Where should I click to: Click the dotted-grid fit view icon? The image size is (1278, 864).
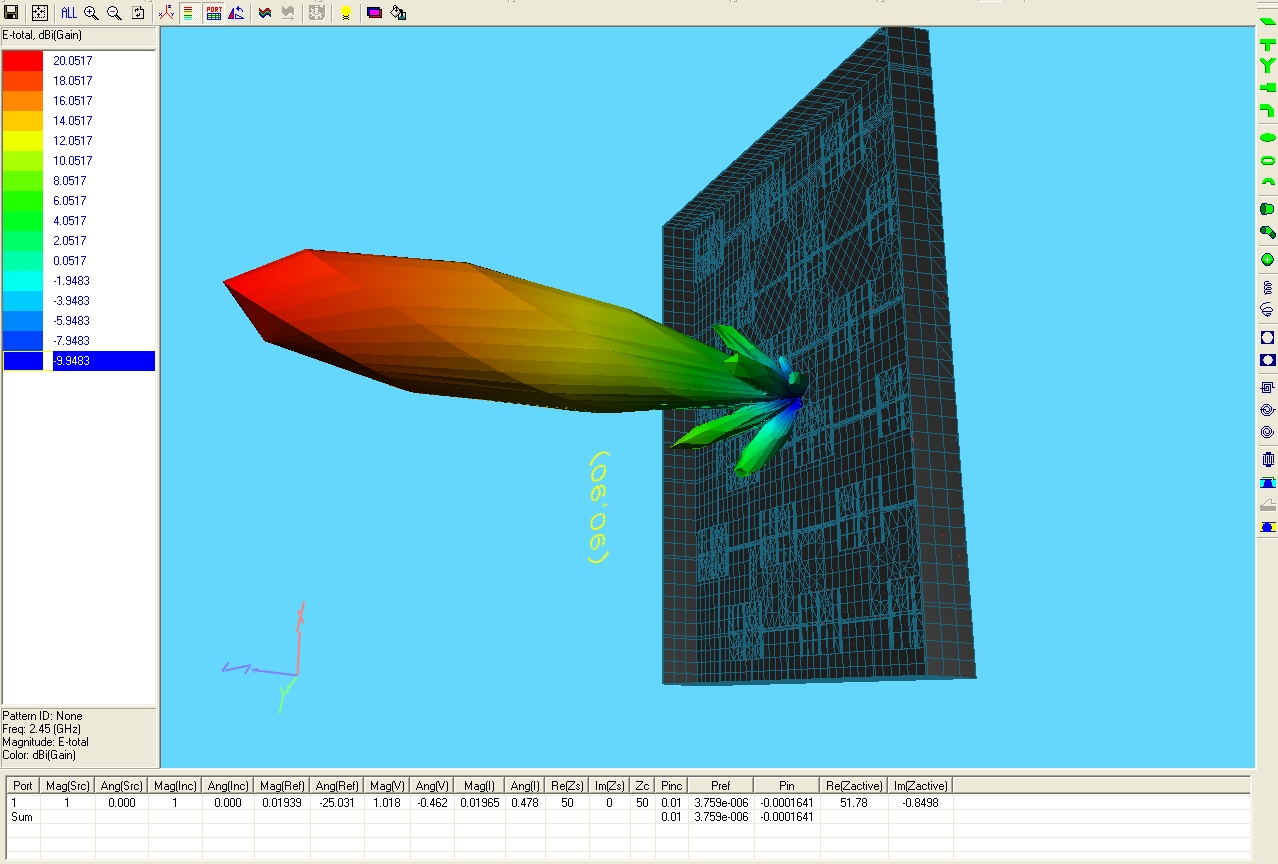(x=39, y=13)
